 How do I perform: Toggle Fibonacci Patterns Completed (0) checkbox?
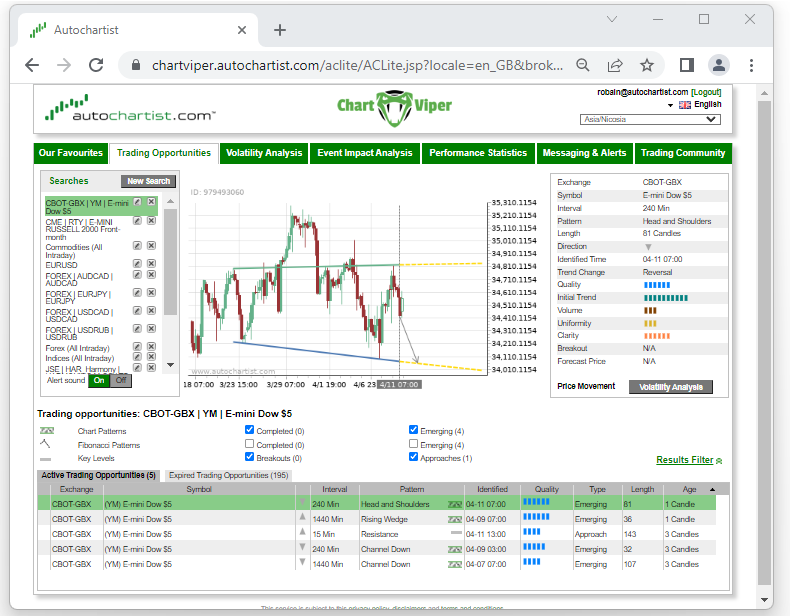coord(249,444)
